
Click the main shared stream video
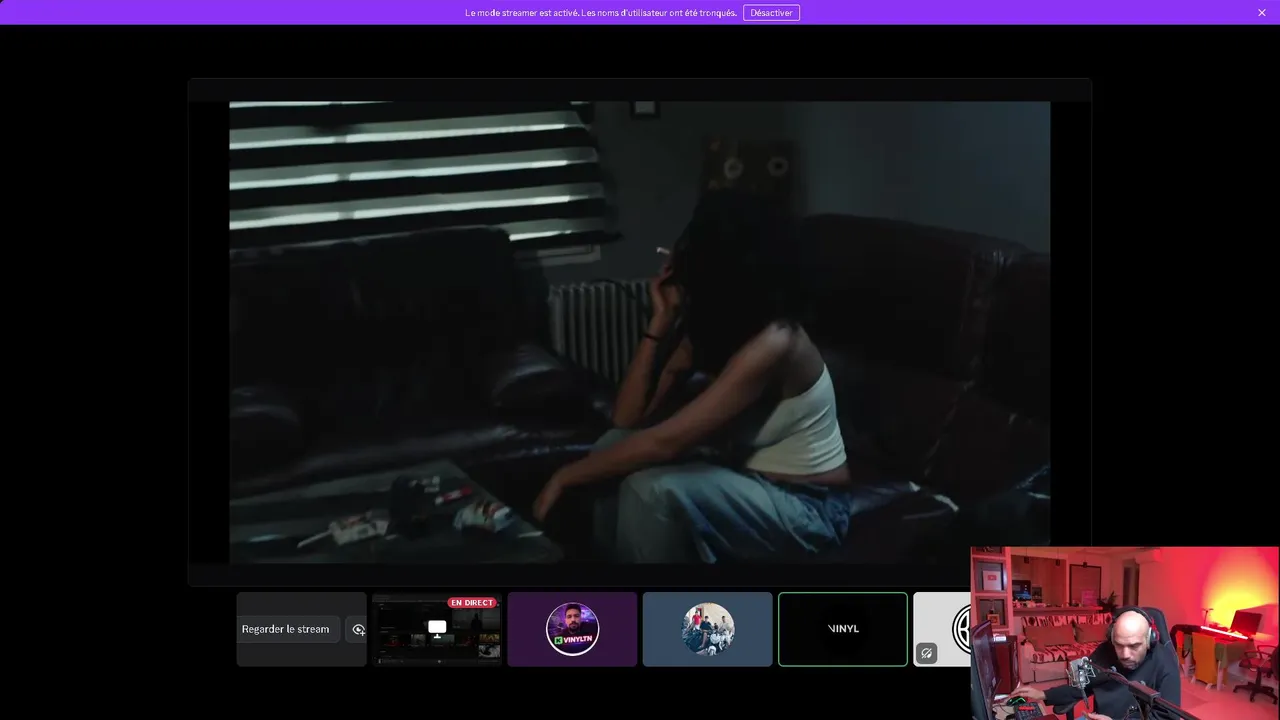click(x=640, y=332)
